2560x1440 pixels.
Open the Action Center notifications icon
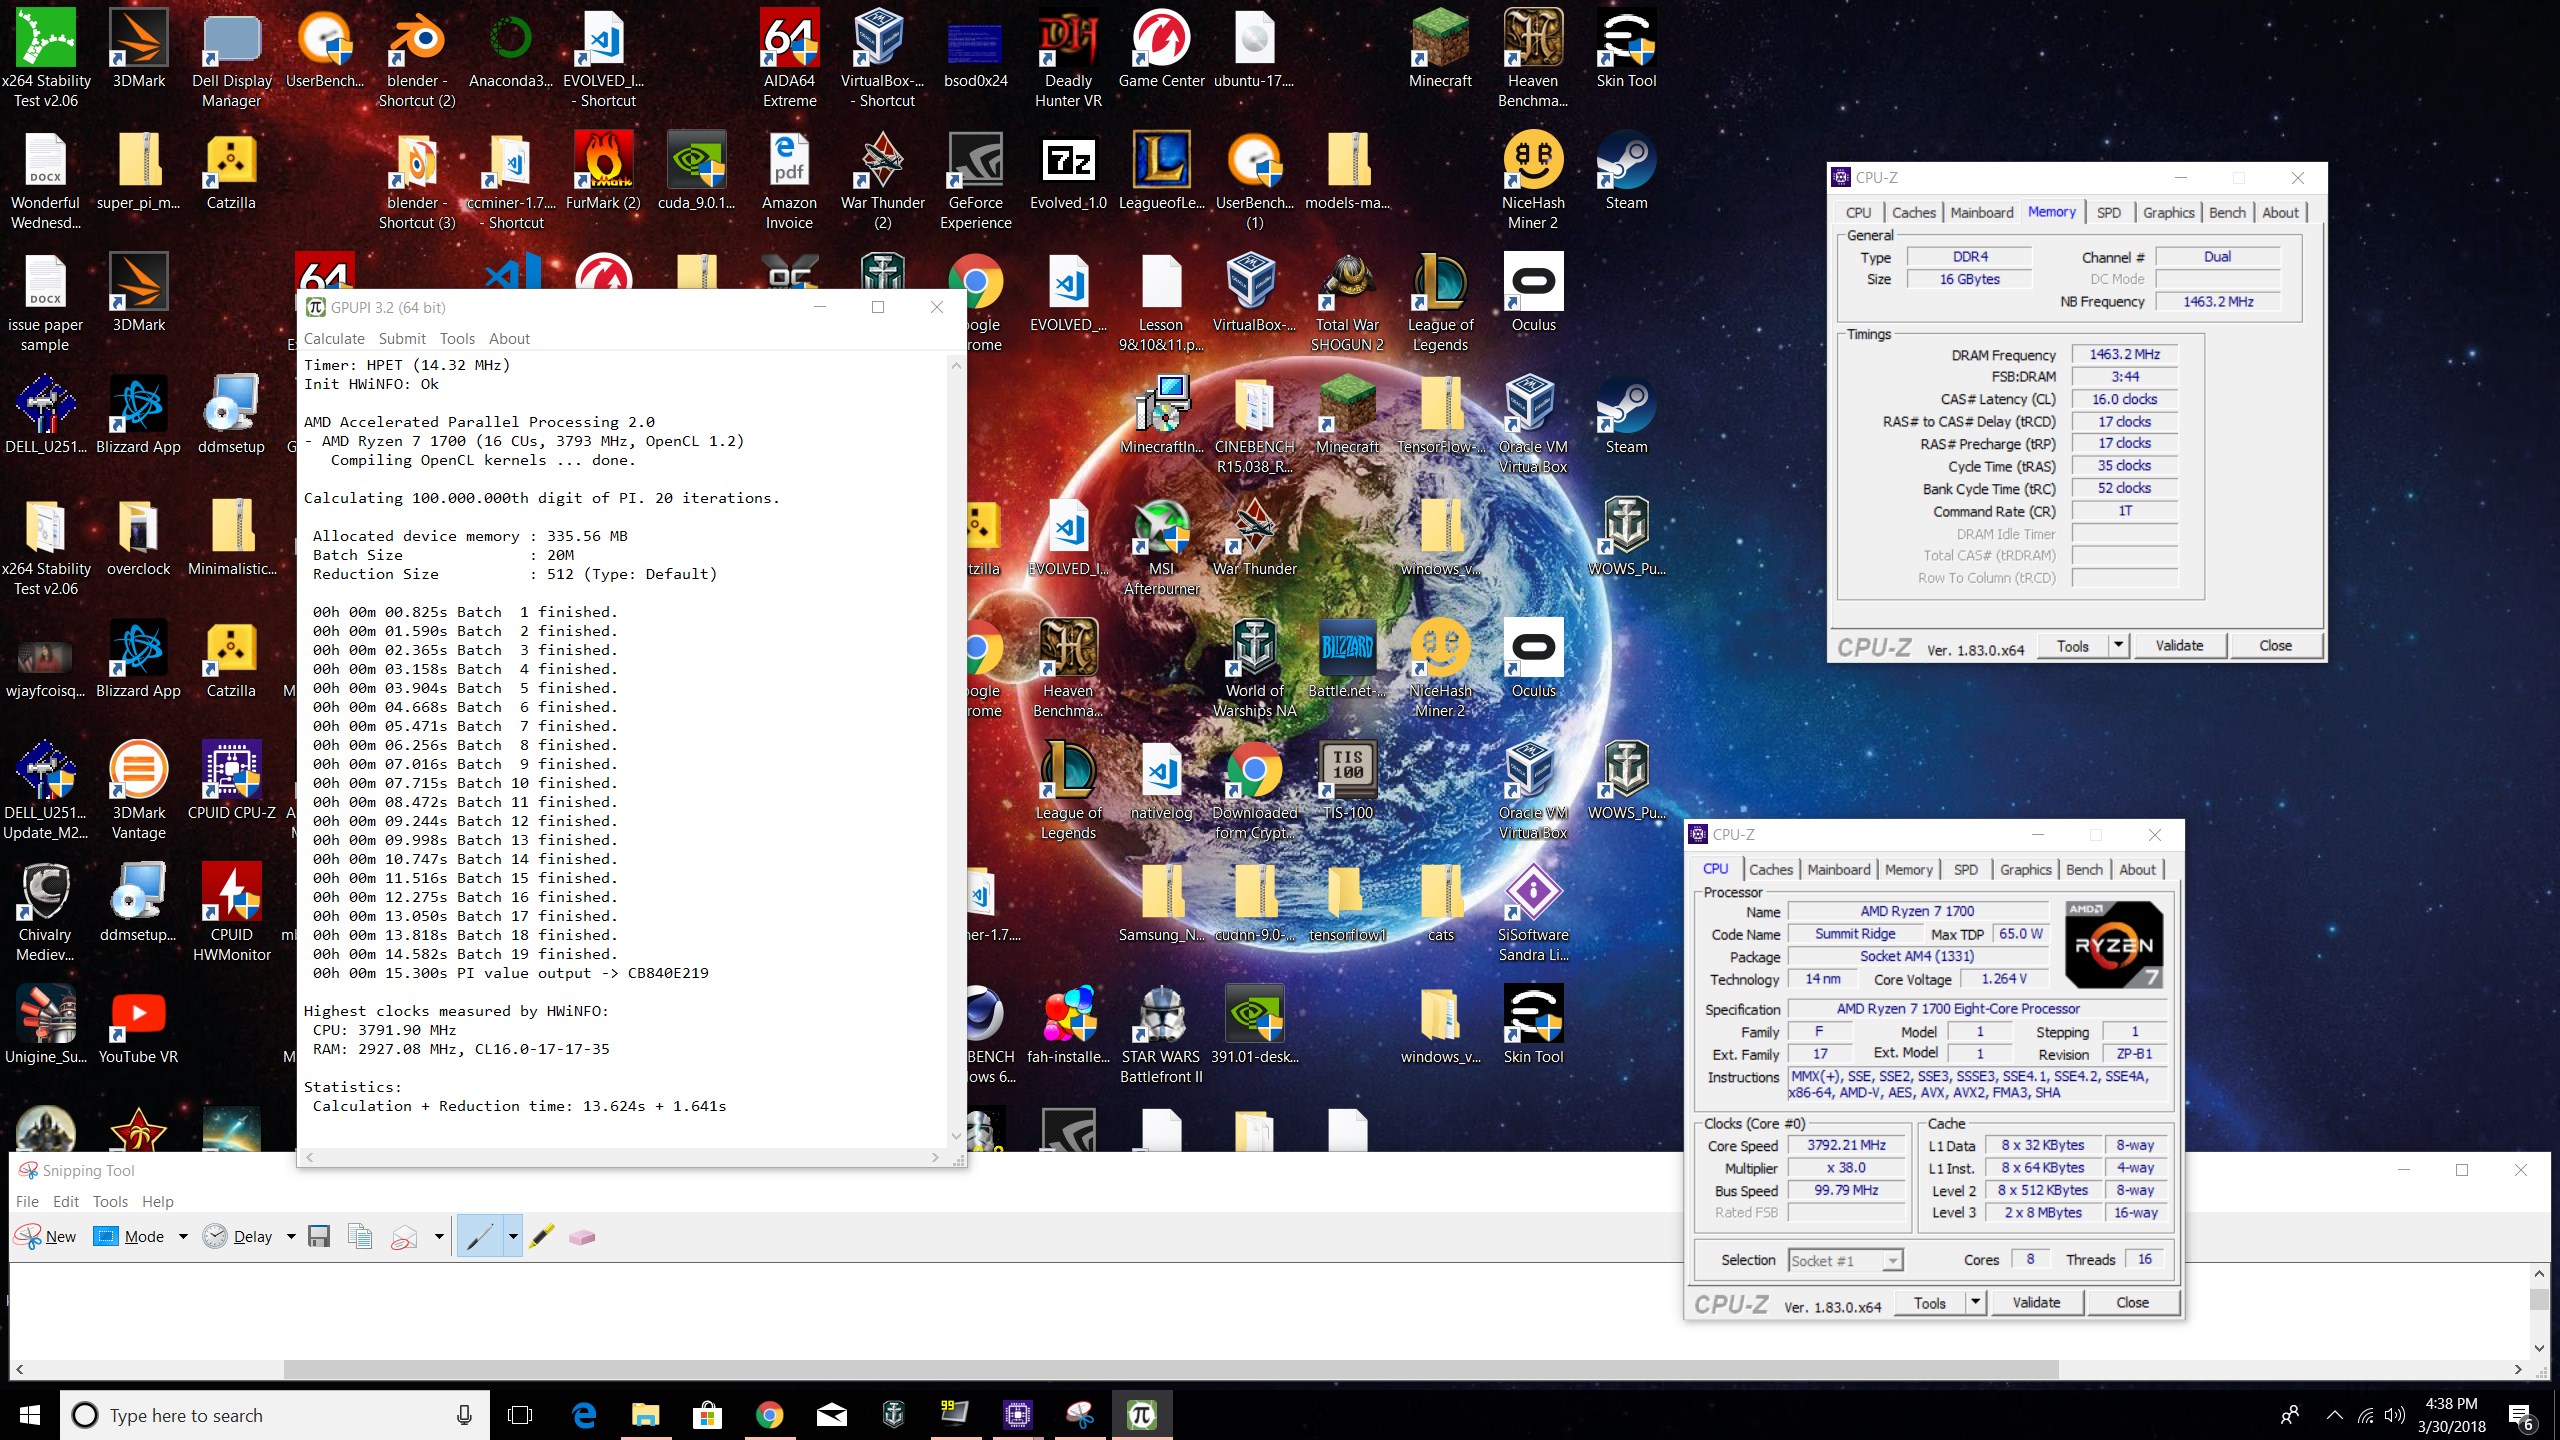tap(2520, 1415)
